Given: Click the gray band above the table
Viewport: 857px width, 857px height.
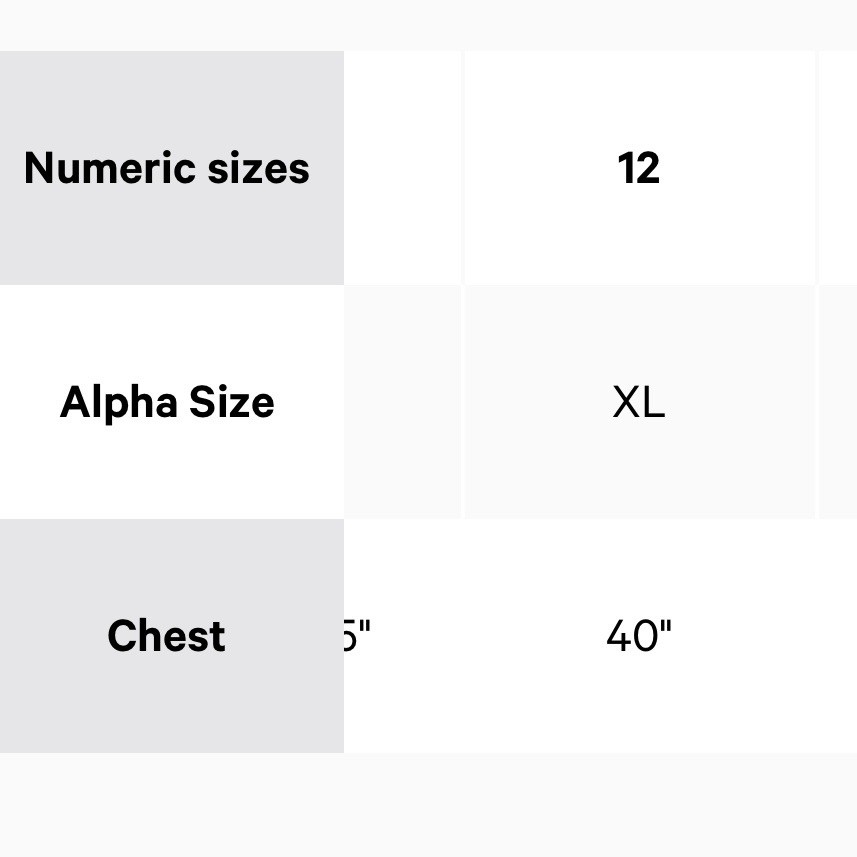Looking at the screenshot, I should point(428,25).
